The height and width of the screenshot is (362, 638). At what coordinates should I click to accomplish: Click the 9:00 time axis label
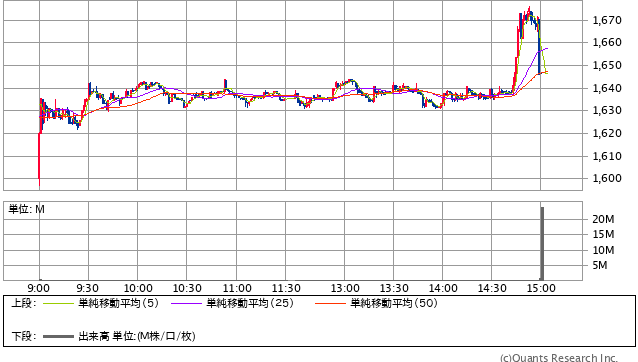pos(39,288)
